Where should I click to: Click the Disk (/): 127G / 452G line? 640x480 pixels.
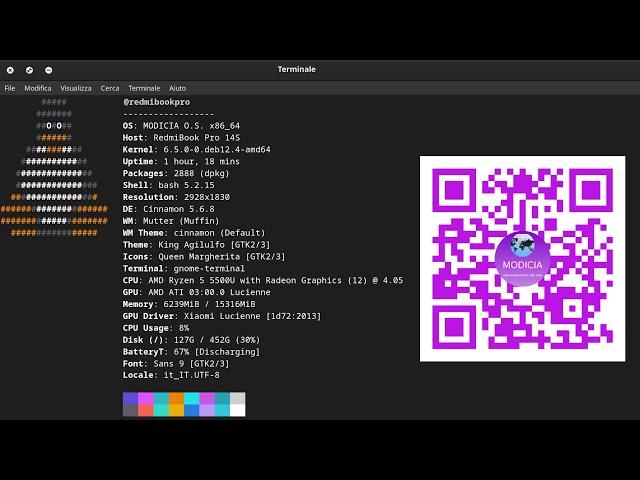click(191, 340)
